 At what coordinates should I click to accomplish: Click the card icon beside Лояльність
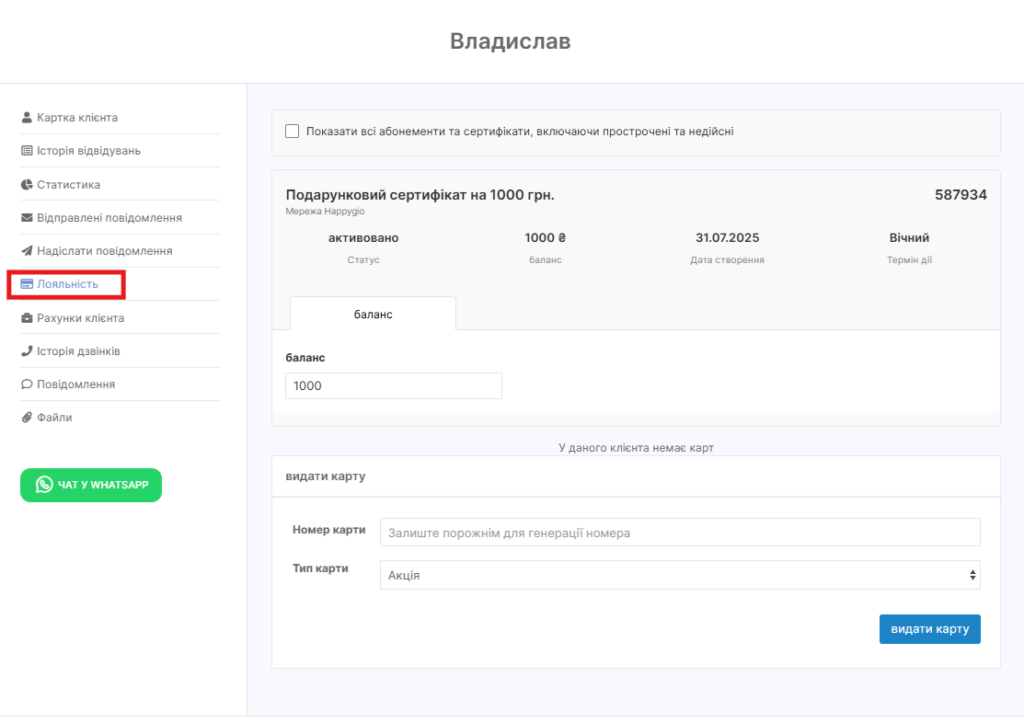click(x=27, y=284)
